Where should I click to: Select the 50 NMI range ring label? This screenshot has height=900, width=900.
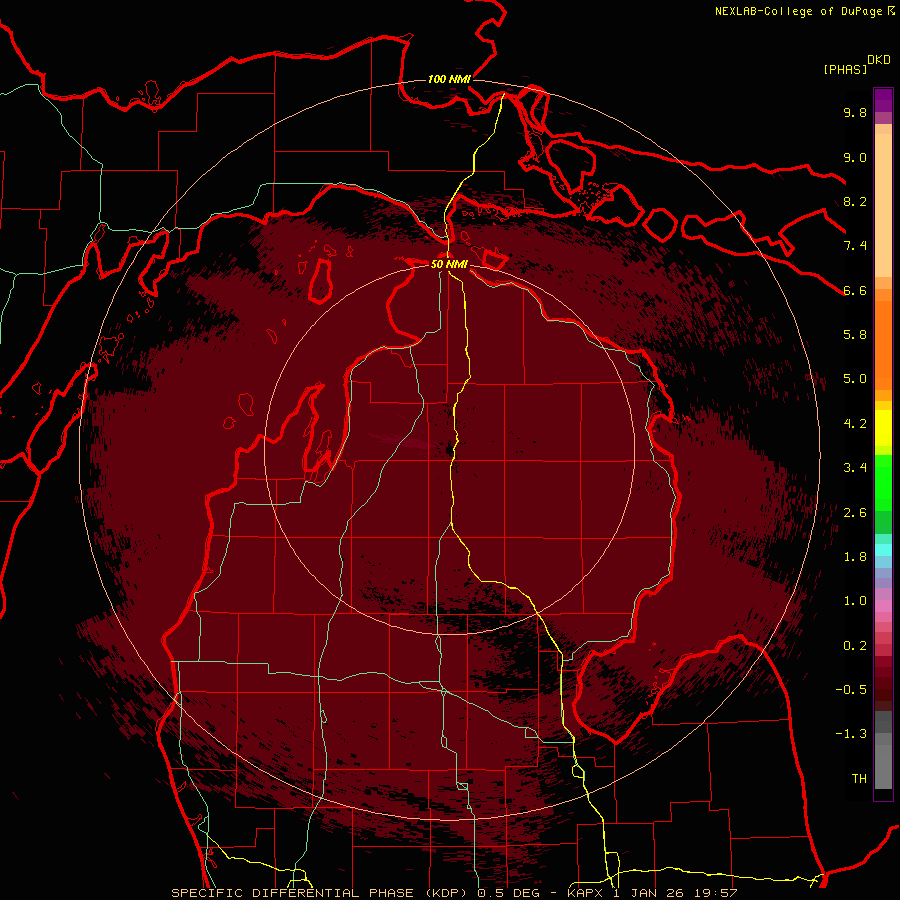[449, 264]
